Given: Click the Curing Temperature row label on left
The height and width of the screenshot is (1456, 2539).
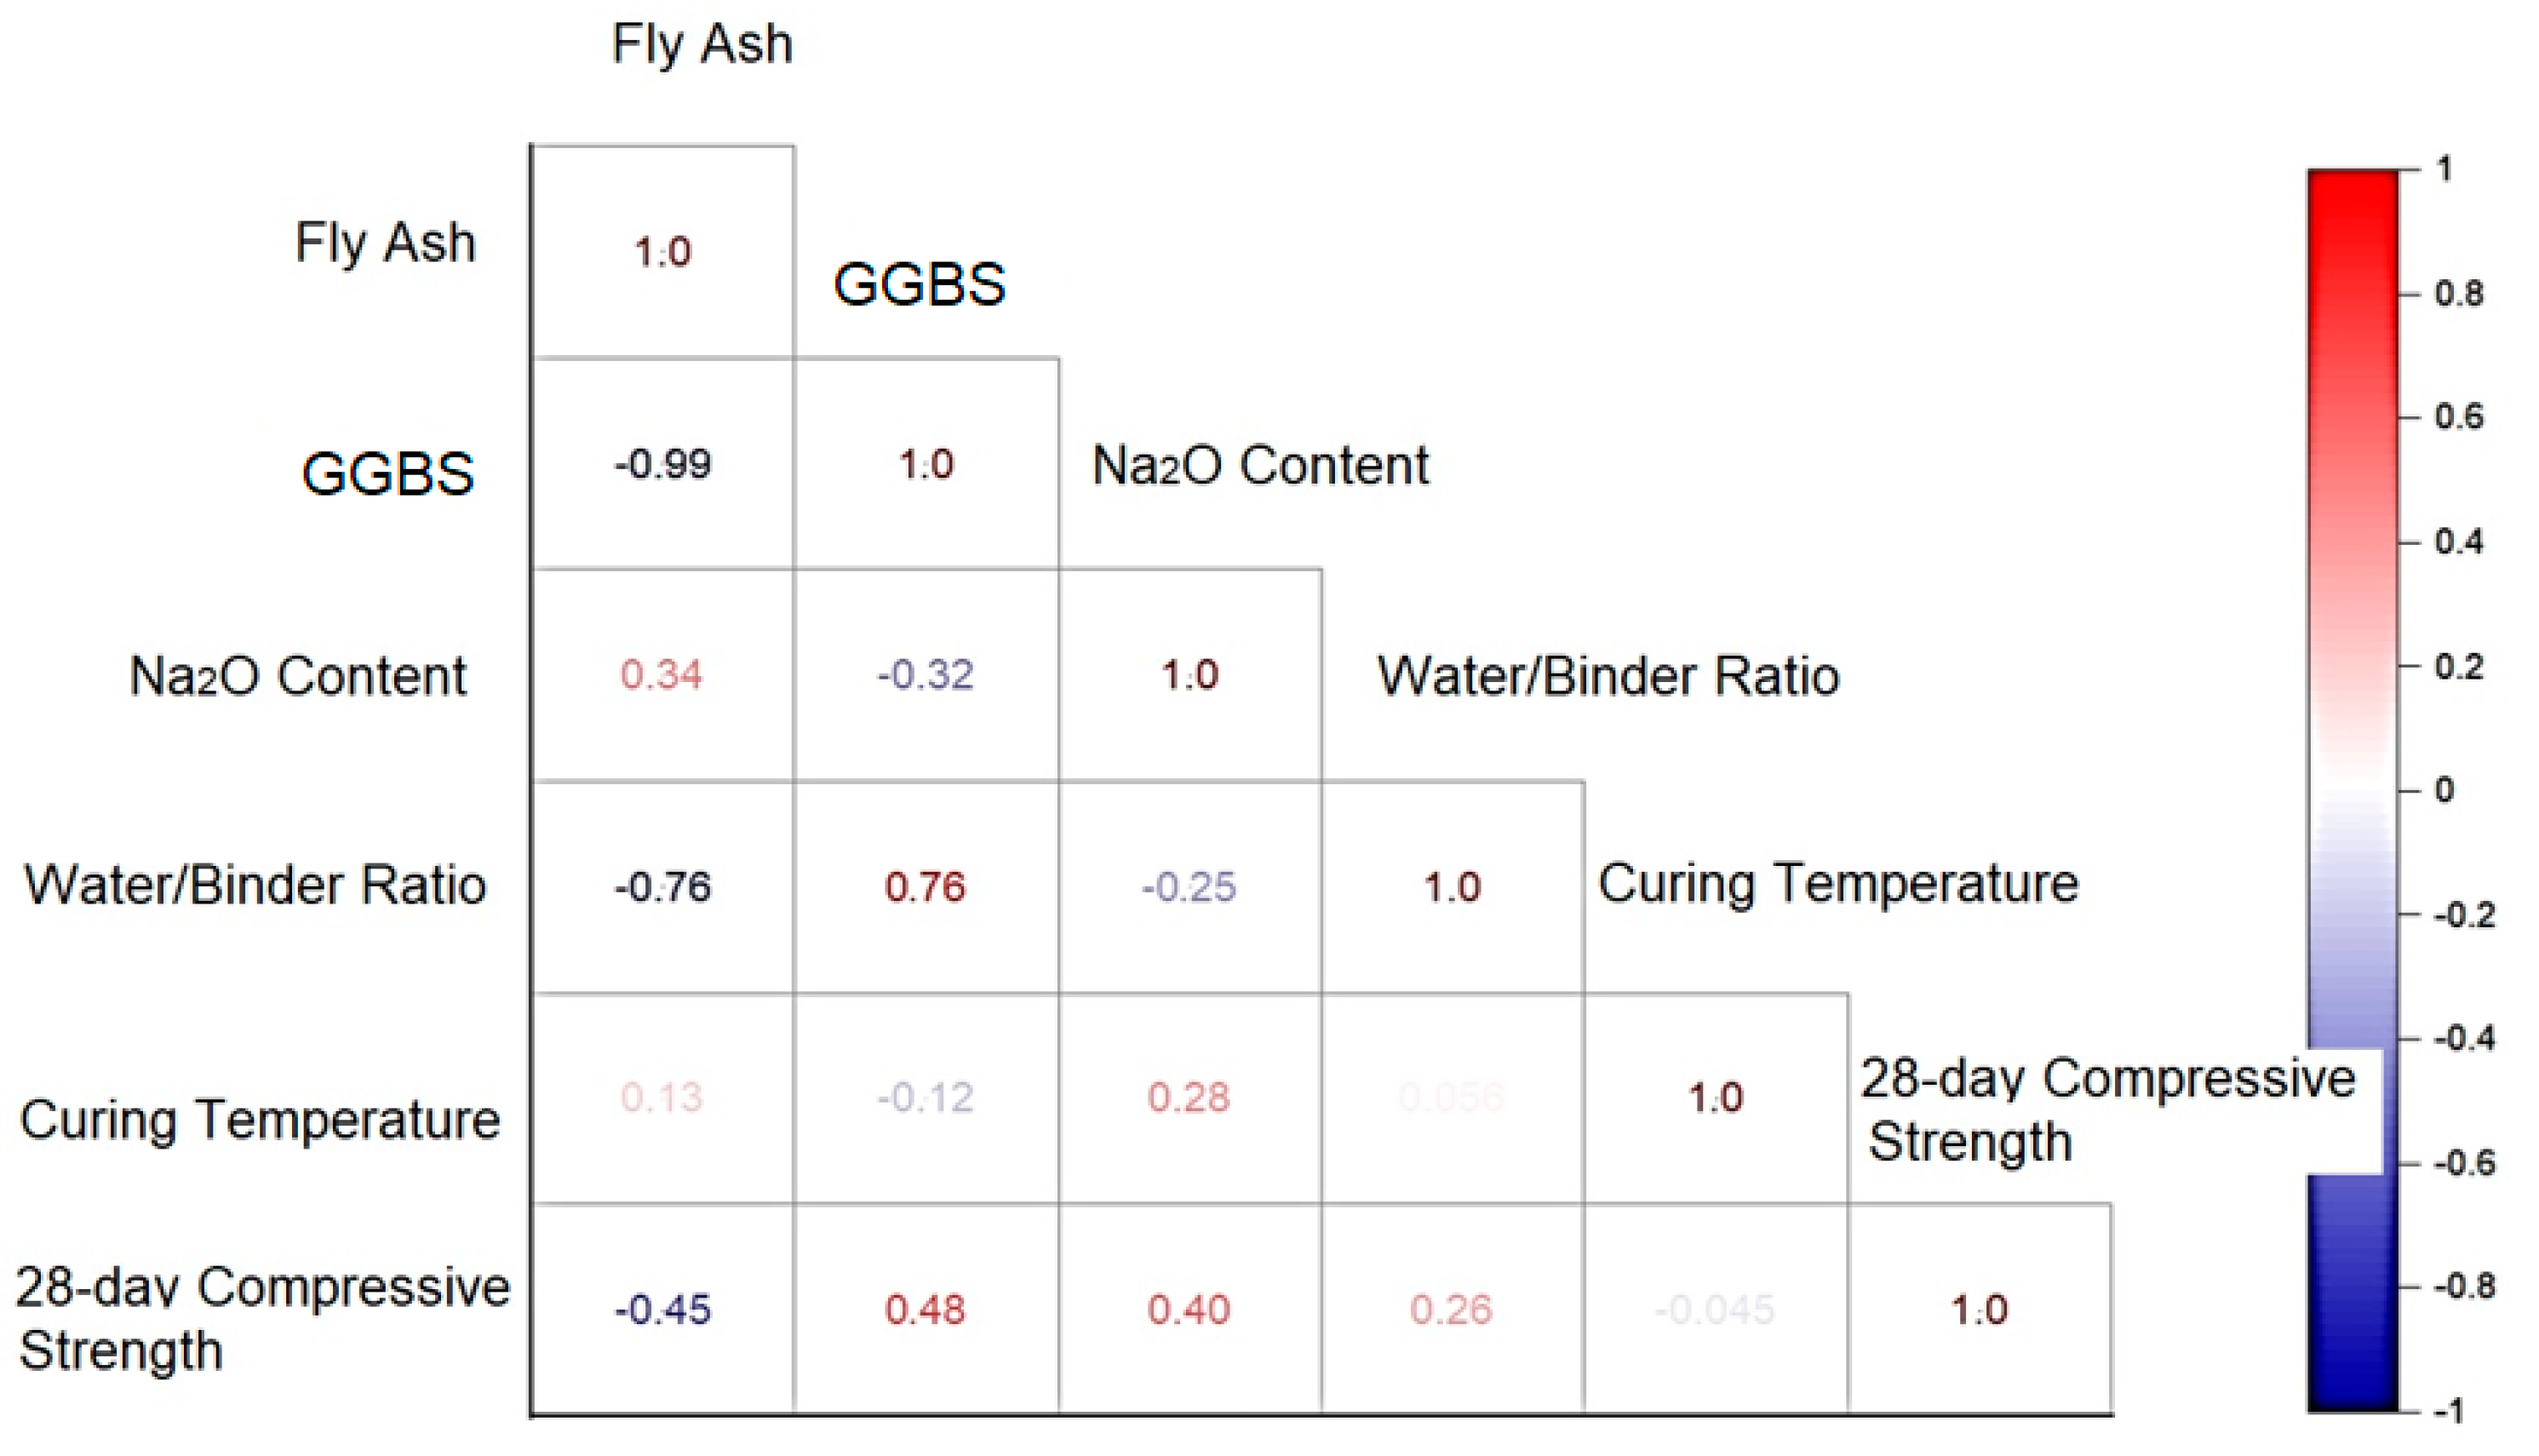Looking at the screenshot, I should pos(260,1120).
